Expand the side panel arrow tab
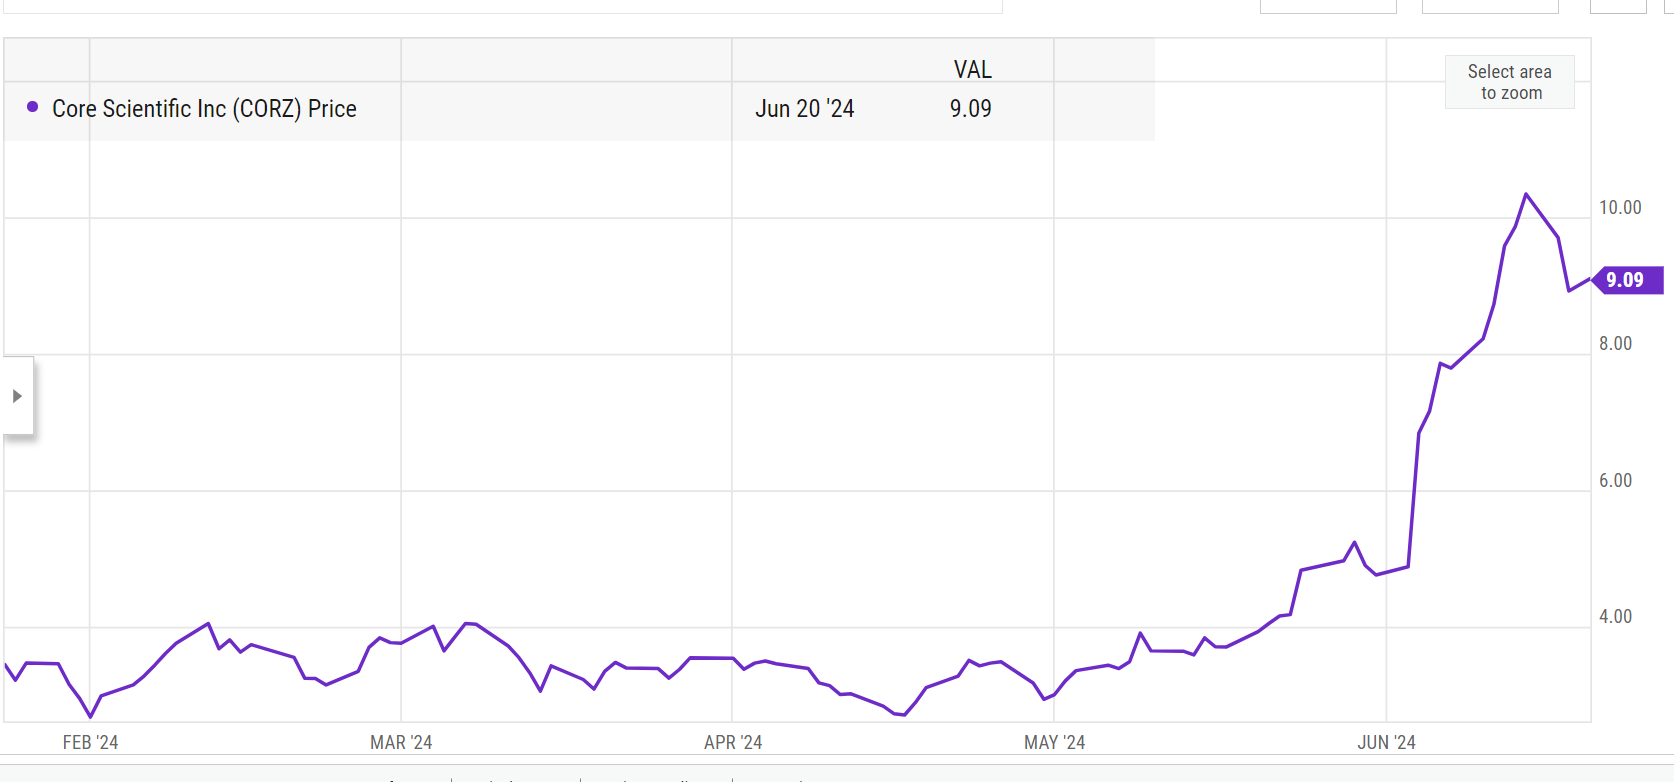The height and width of the screenshot is (782, 1674). click(18, 396)
